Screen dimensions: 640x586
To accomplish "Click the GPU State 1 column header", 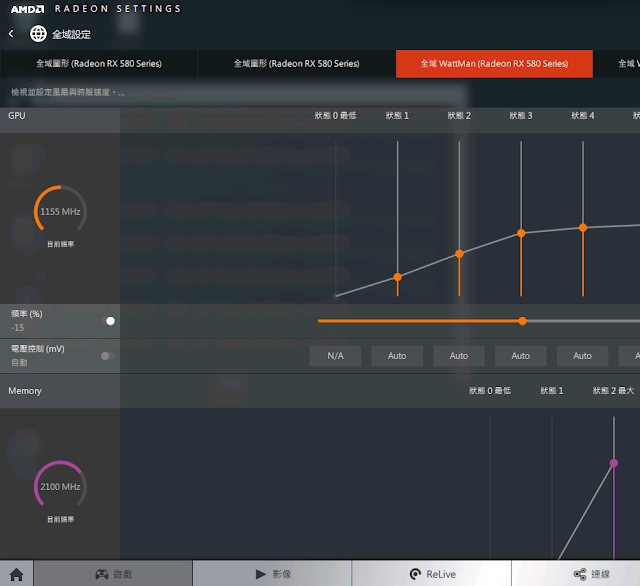I will click(x=398, y=116).
